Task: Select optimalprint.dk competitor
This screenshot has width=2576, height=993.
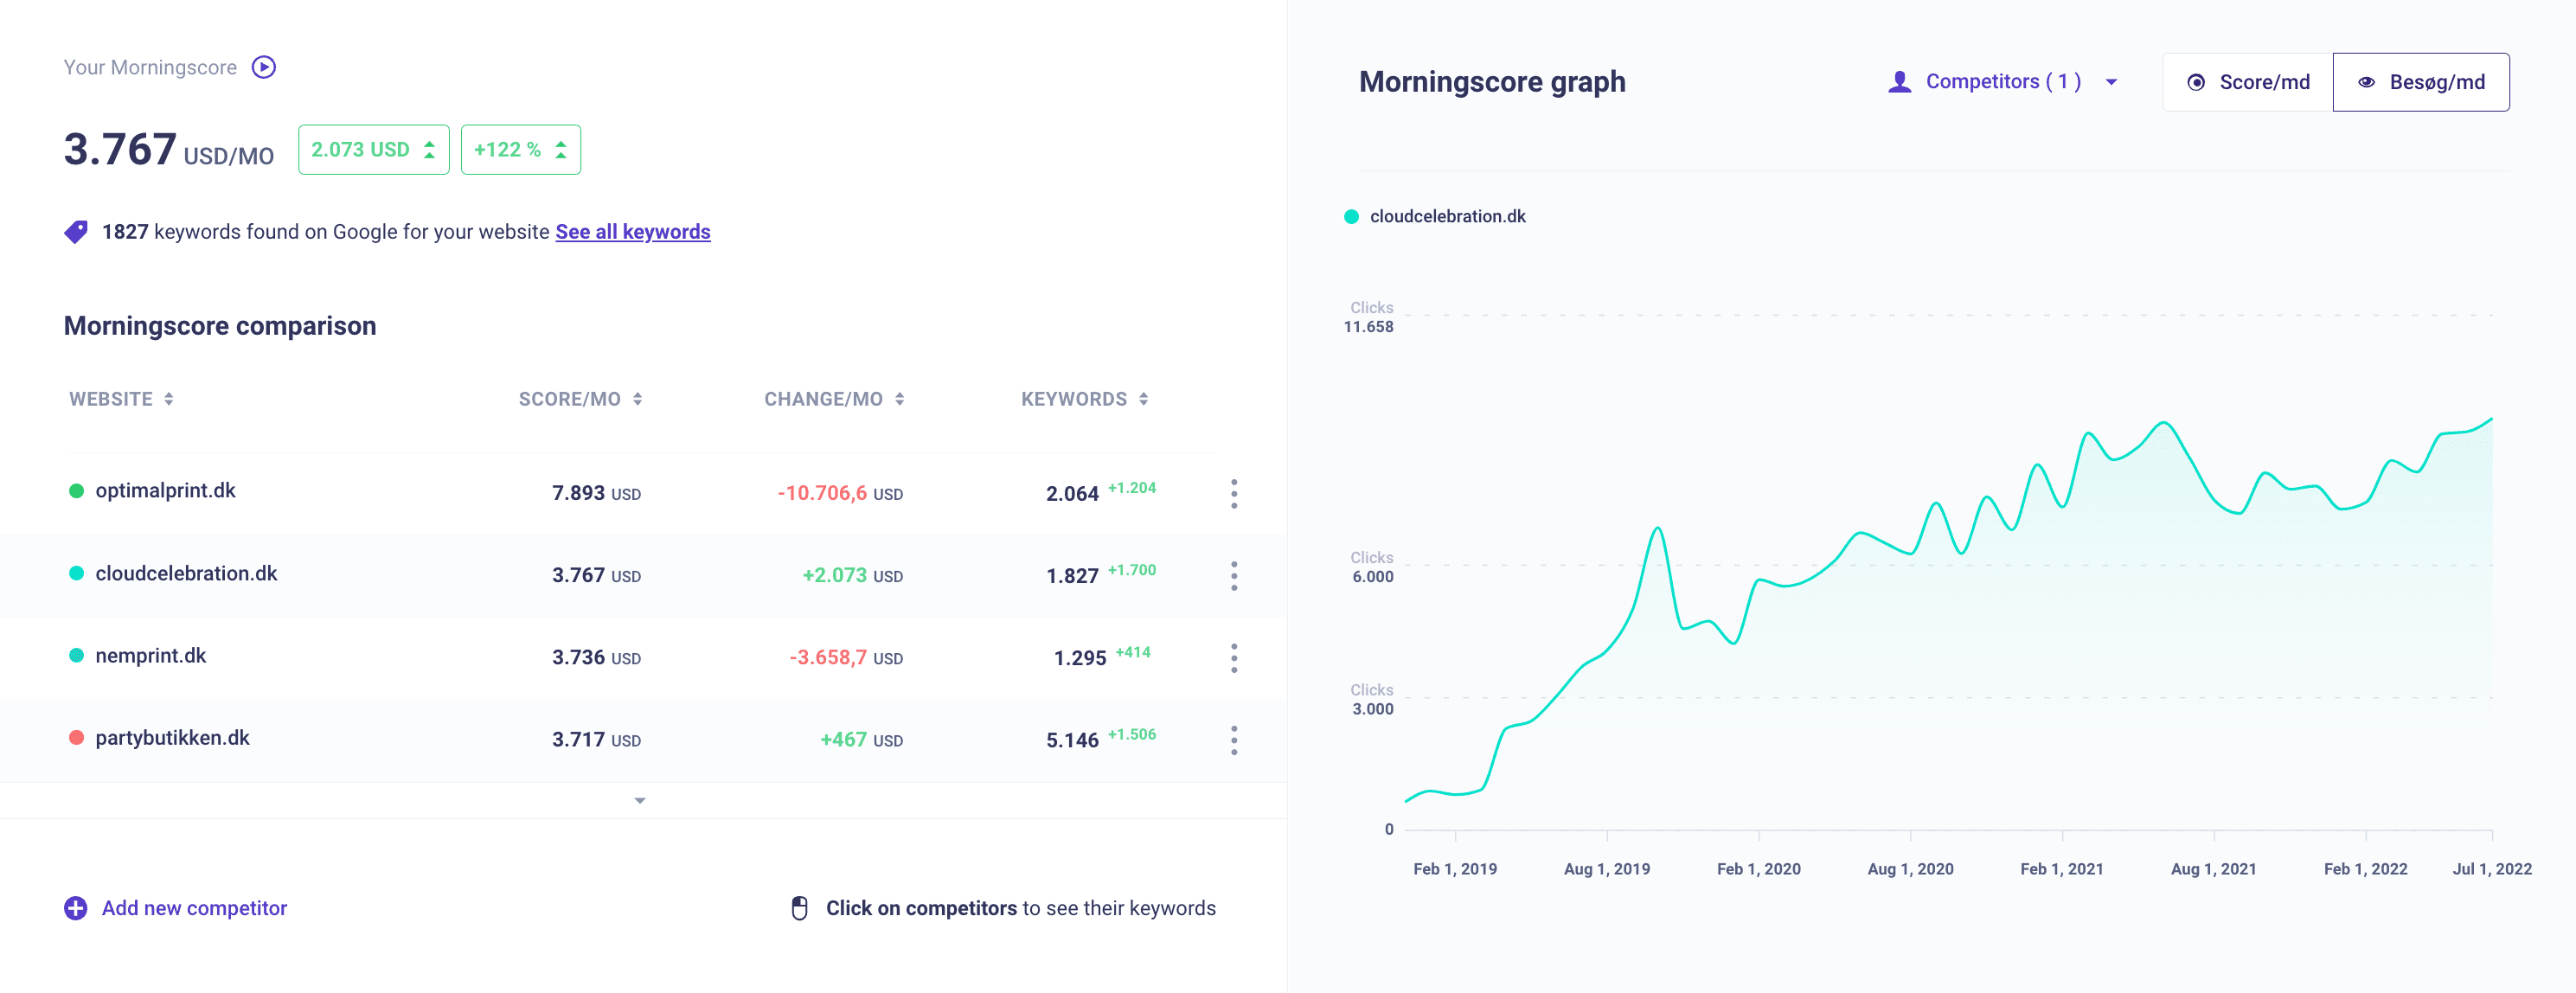Action: tap(166, 491)
